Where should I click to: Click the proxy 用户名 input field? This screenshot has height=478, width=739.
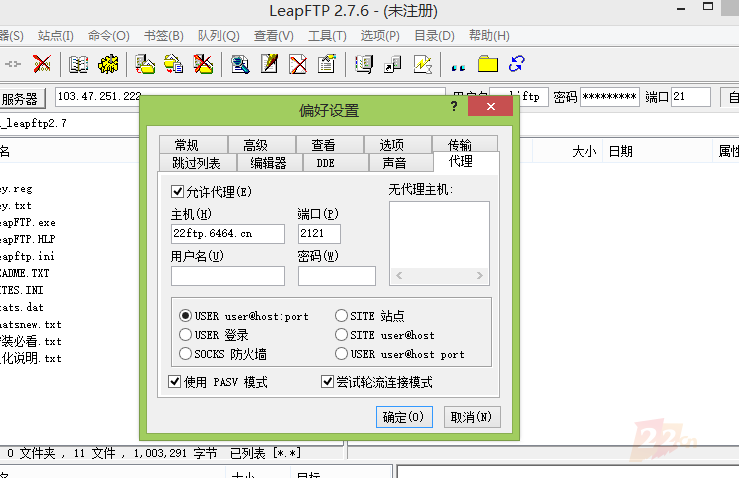(x=228, y=276)
